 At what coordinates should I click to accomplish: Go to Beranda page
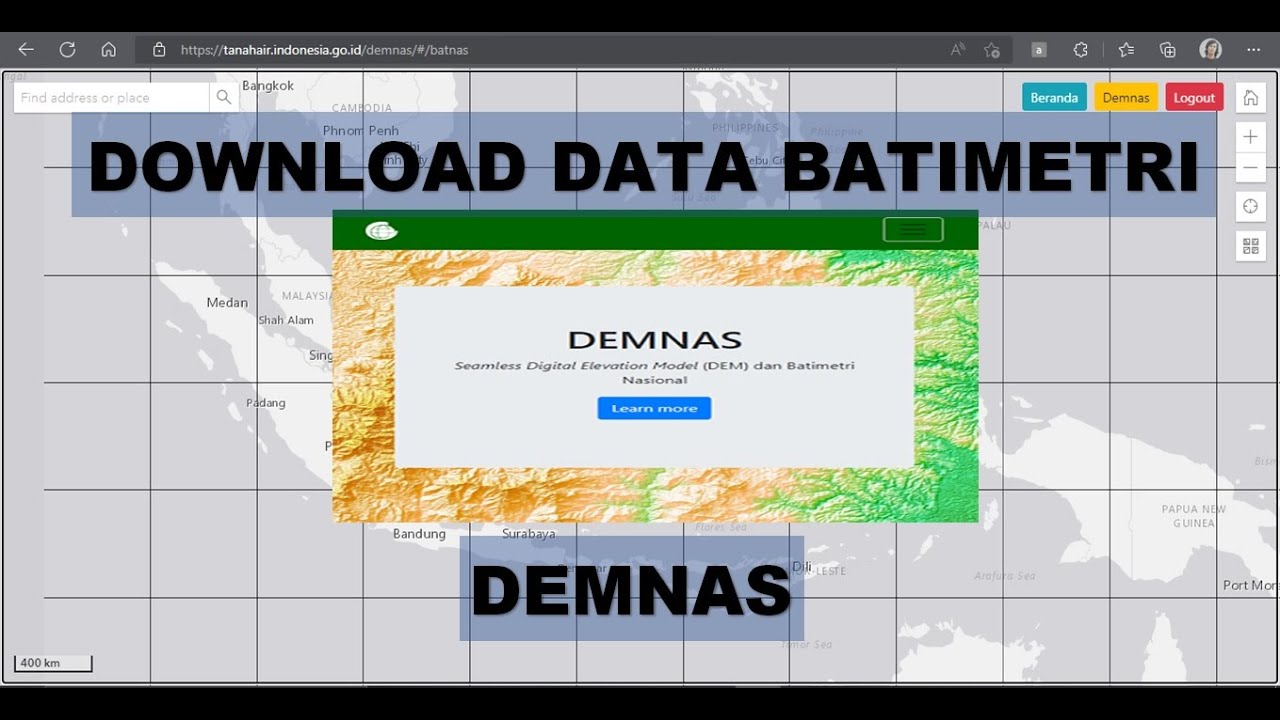click(x=1054, y=97)
